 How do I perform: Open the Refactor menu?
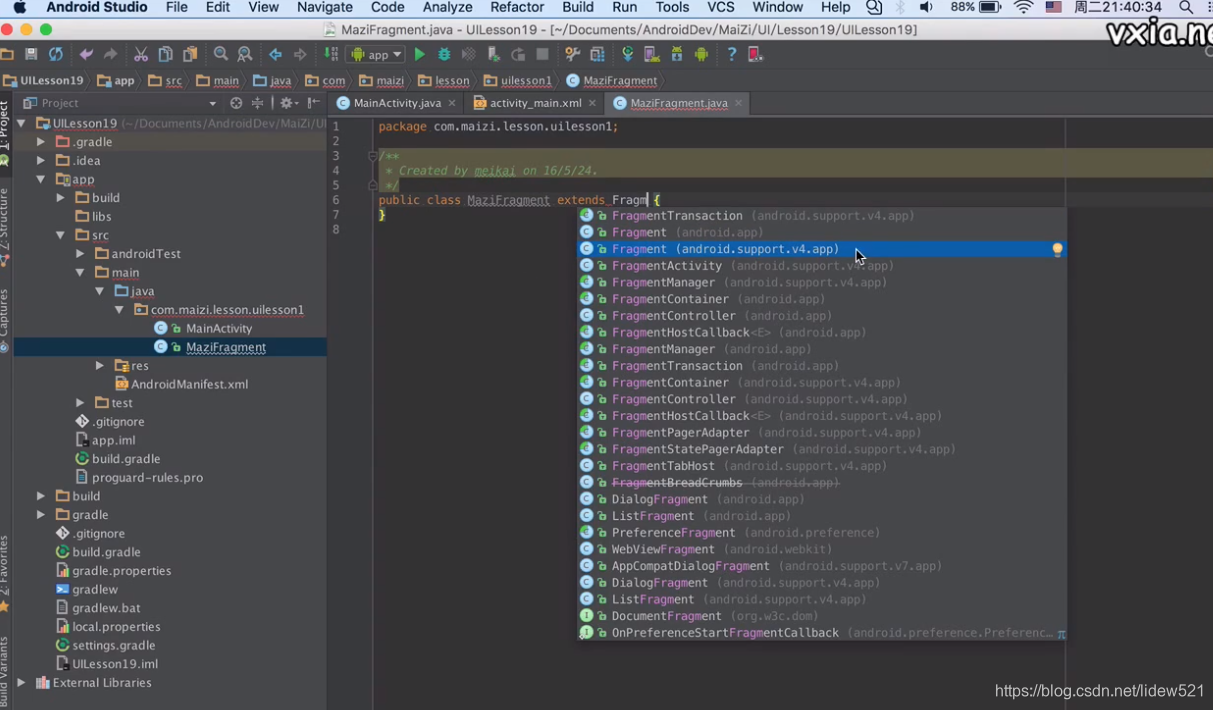(x=517, y=8)
